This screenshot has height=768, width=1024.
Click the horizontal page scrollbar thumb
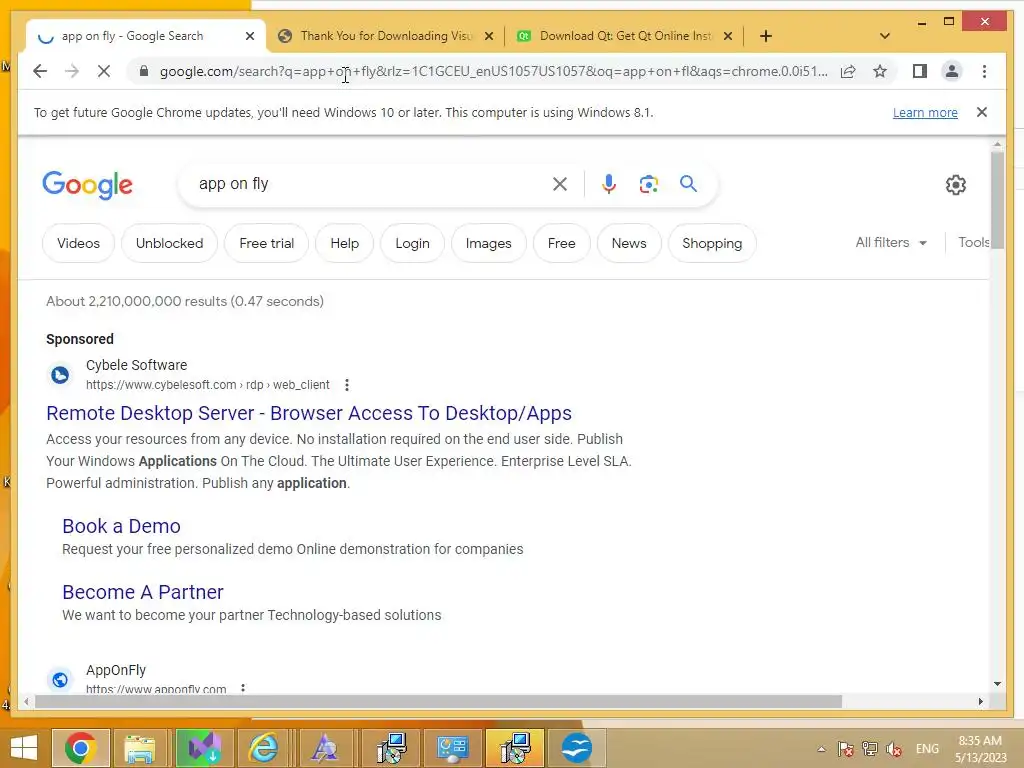pos(438,701)
